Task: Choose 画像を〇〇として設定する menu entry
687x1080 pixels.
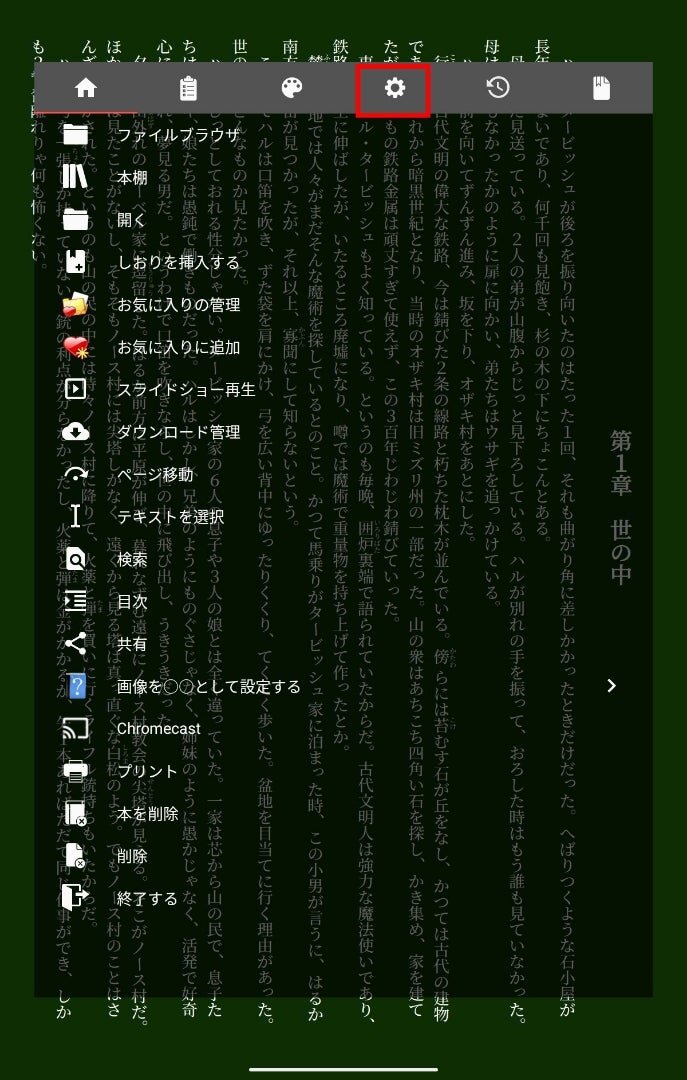Action: click(x=209, y=687)
